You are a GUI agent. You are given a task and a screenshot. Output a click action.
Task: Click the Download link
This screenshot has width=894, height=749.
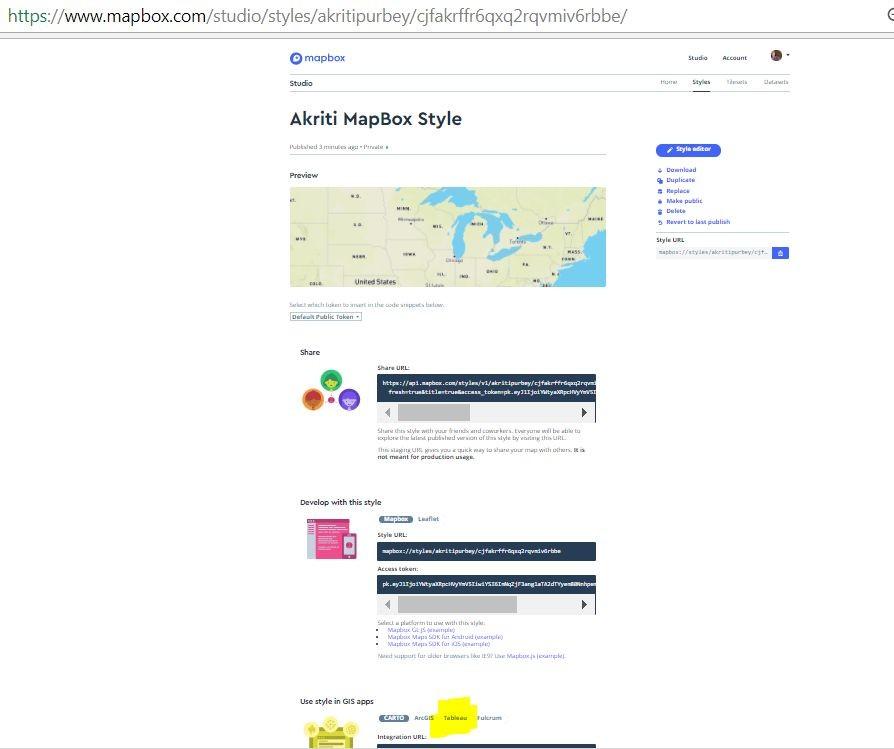click(x=681, y=170)
